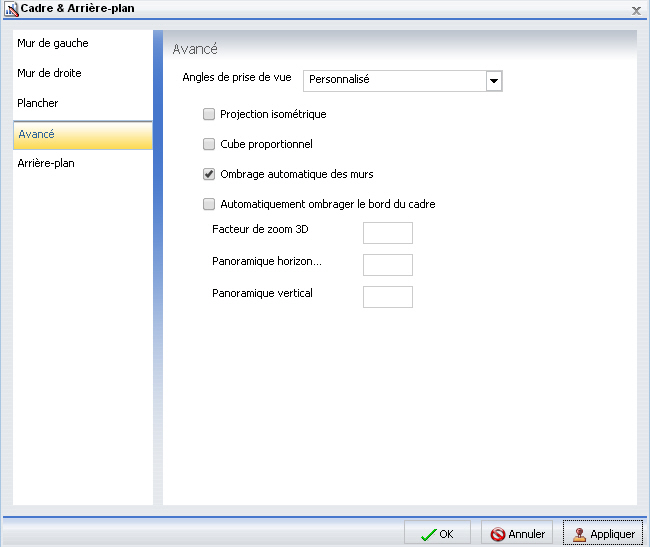The height and width of the screenshot is (547, 650).
Task: Click the Appliquer button
Action: (x=603, y=533)
